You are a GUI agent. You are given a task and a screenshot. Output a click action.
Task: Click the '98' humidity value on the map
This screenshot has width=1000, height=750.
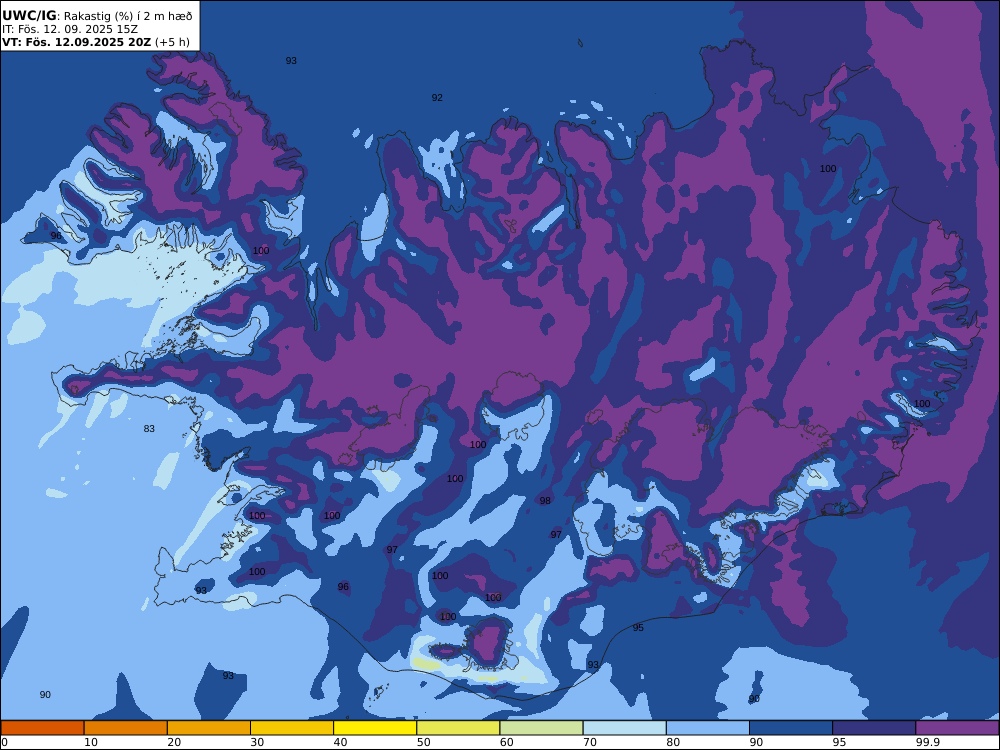click(545, 501)
